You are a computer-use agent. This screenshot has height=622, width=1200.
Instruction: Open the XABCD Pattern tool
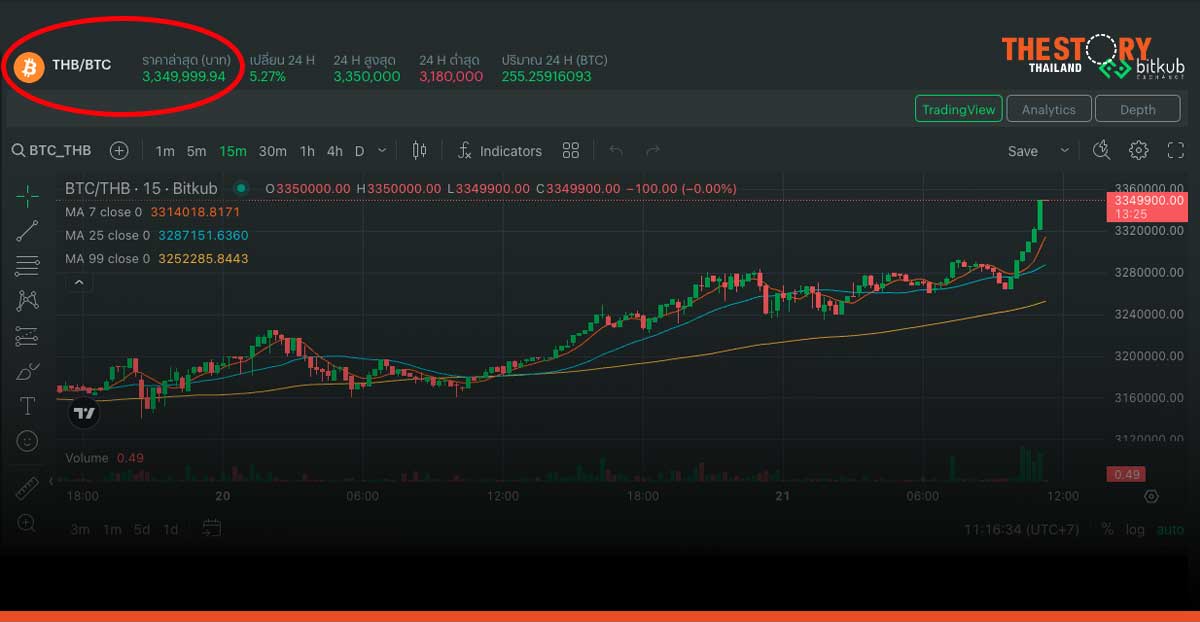pos(27,300)
